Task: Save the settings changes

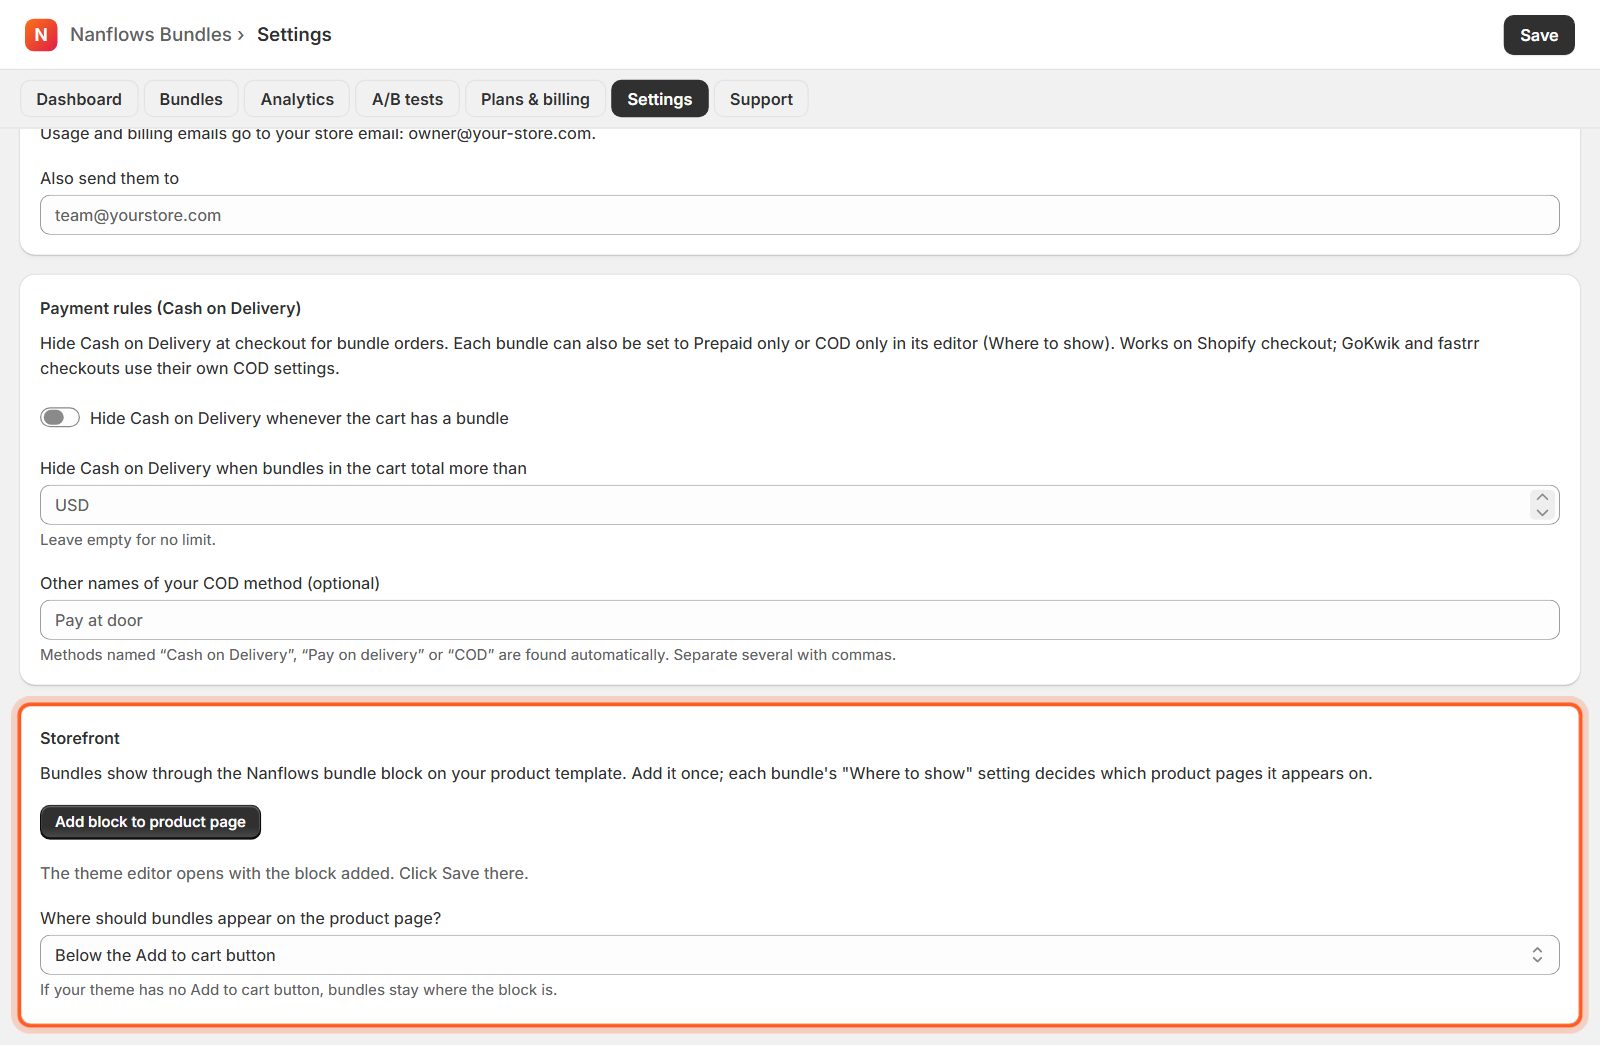Action: tap(1539, 35)
